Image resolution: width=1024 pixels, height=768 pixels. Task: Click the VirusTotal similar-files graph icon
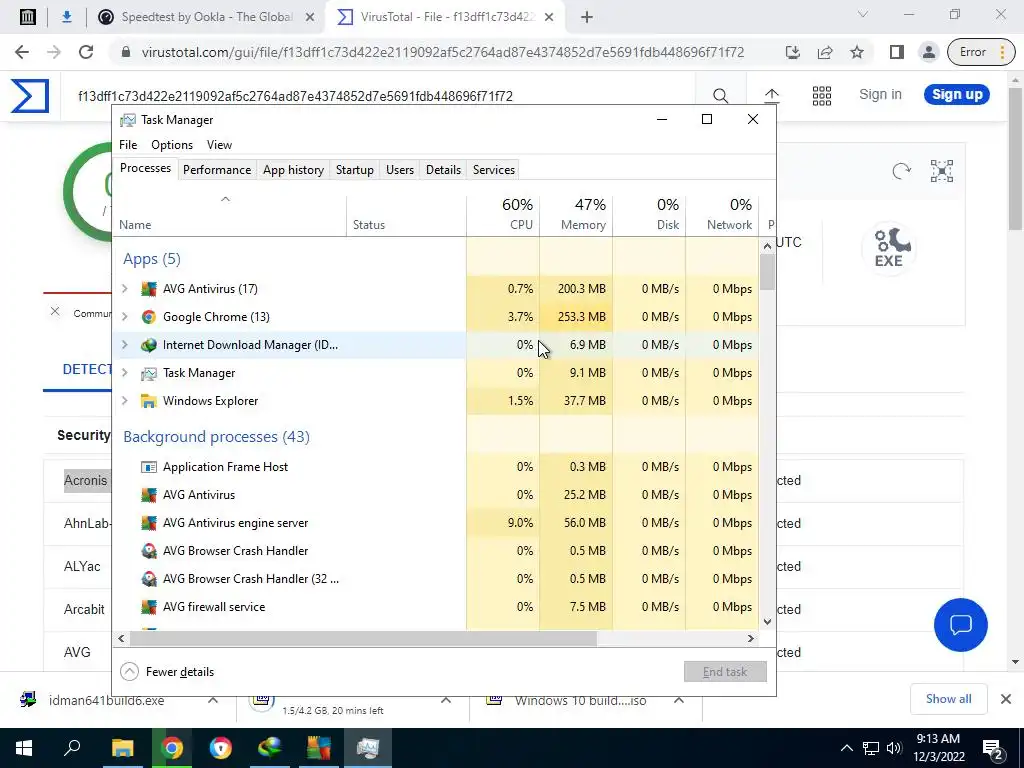942,171
